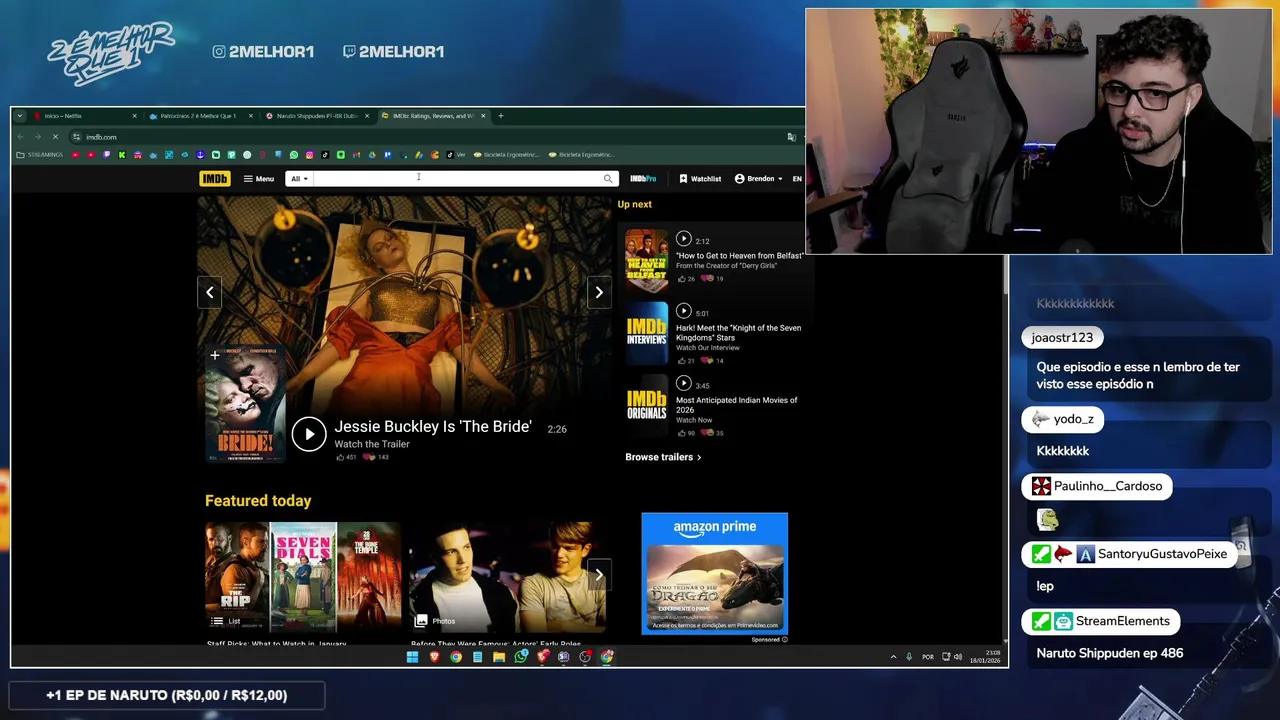1280x720 pixels.
Task: Close the Netflix browser tab
Action: pos(134,116)
